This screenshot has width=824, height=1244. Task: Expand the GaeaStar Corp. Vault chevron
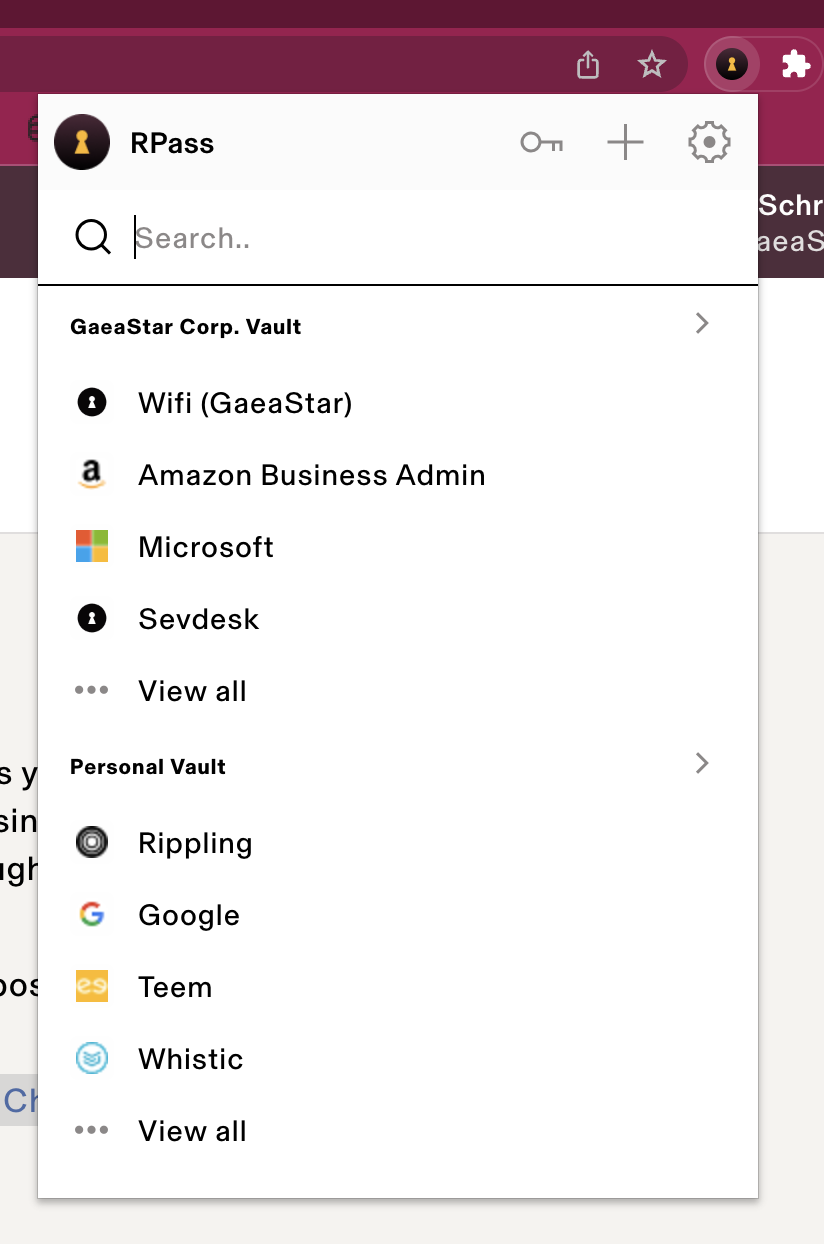pos(702,323)
